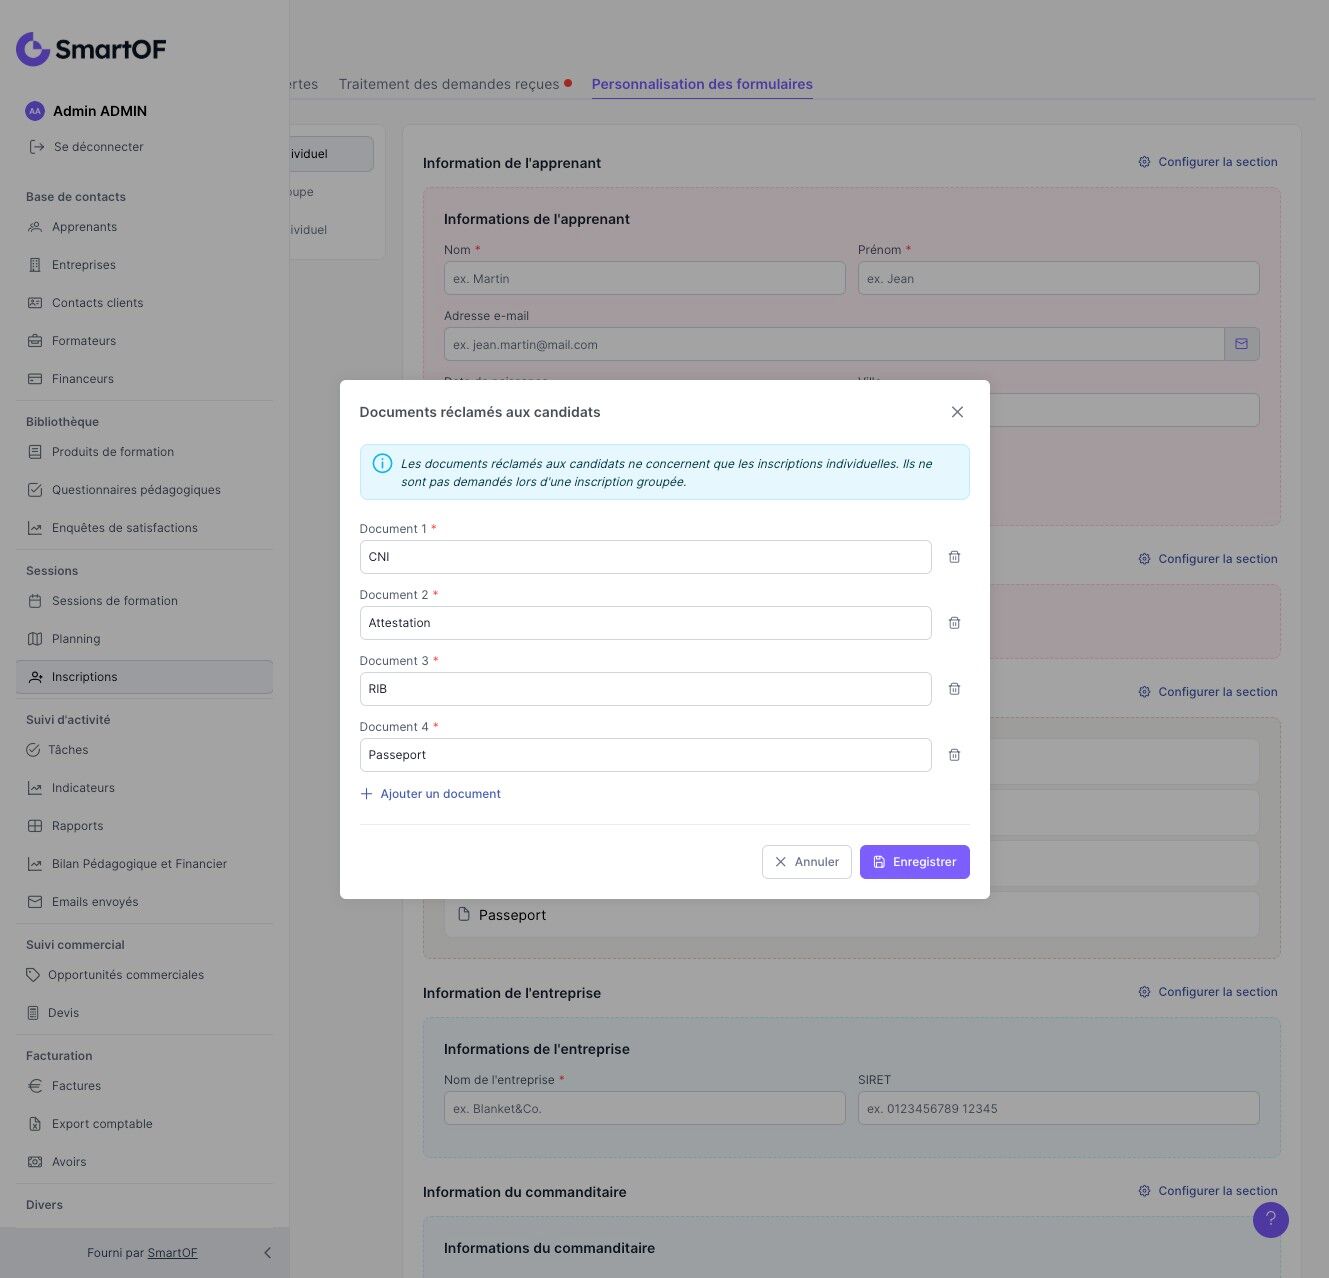Remove the Attestation document via trash icon

[954, 623]
